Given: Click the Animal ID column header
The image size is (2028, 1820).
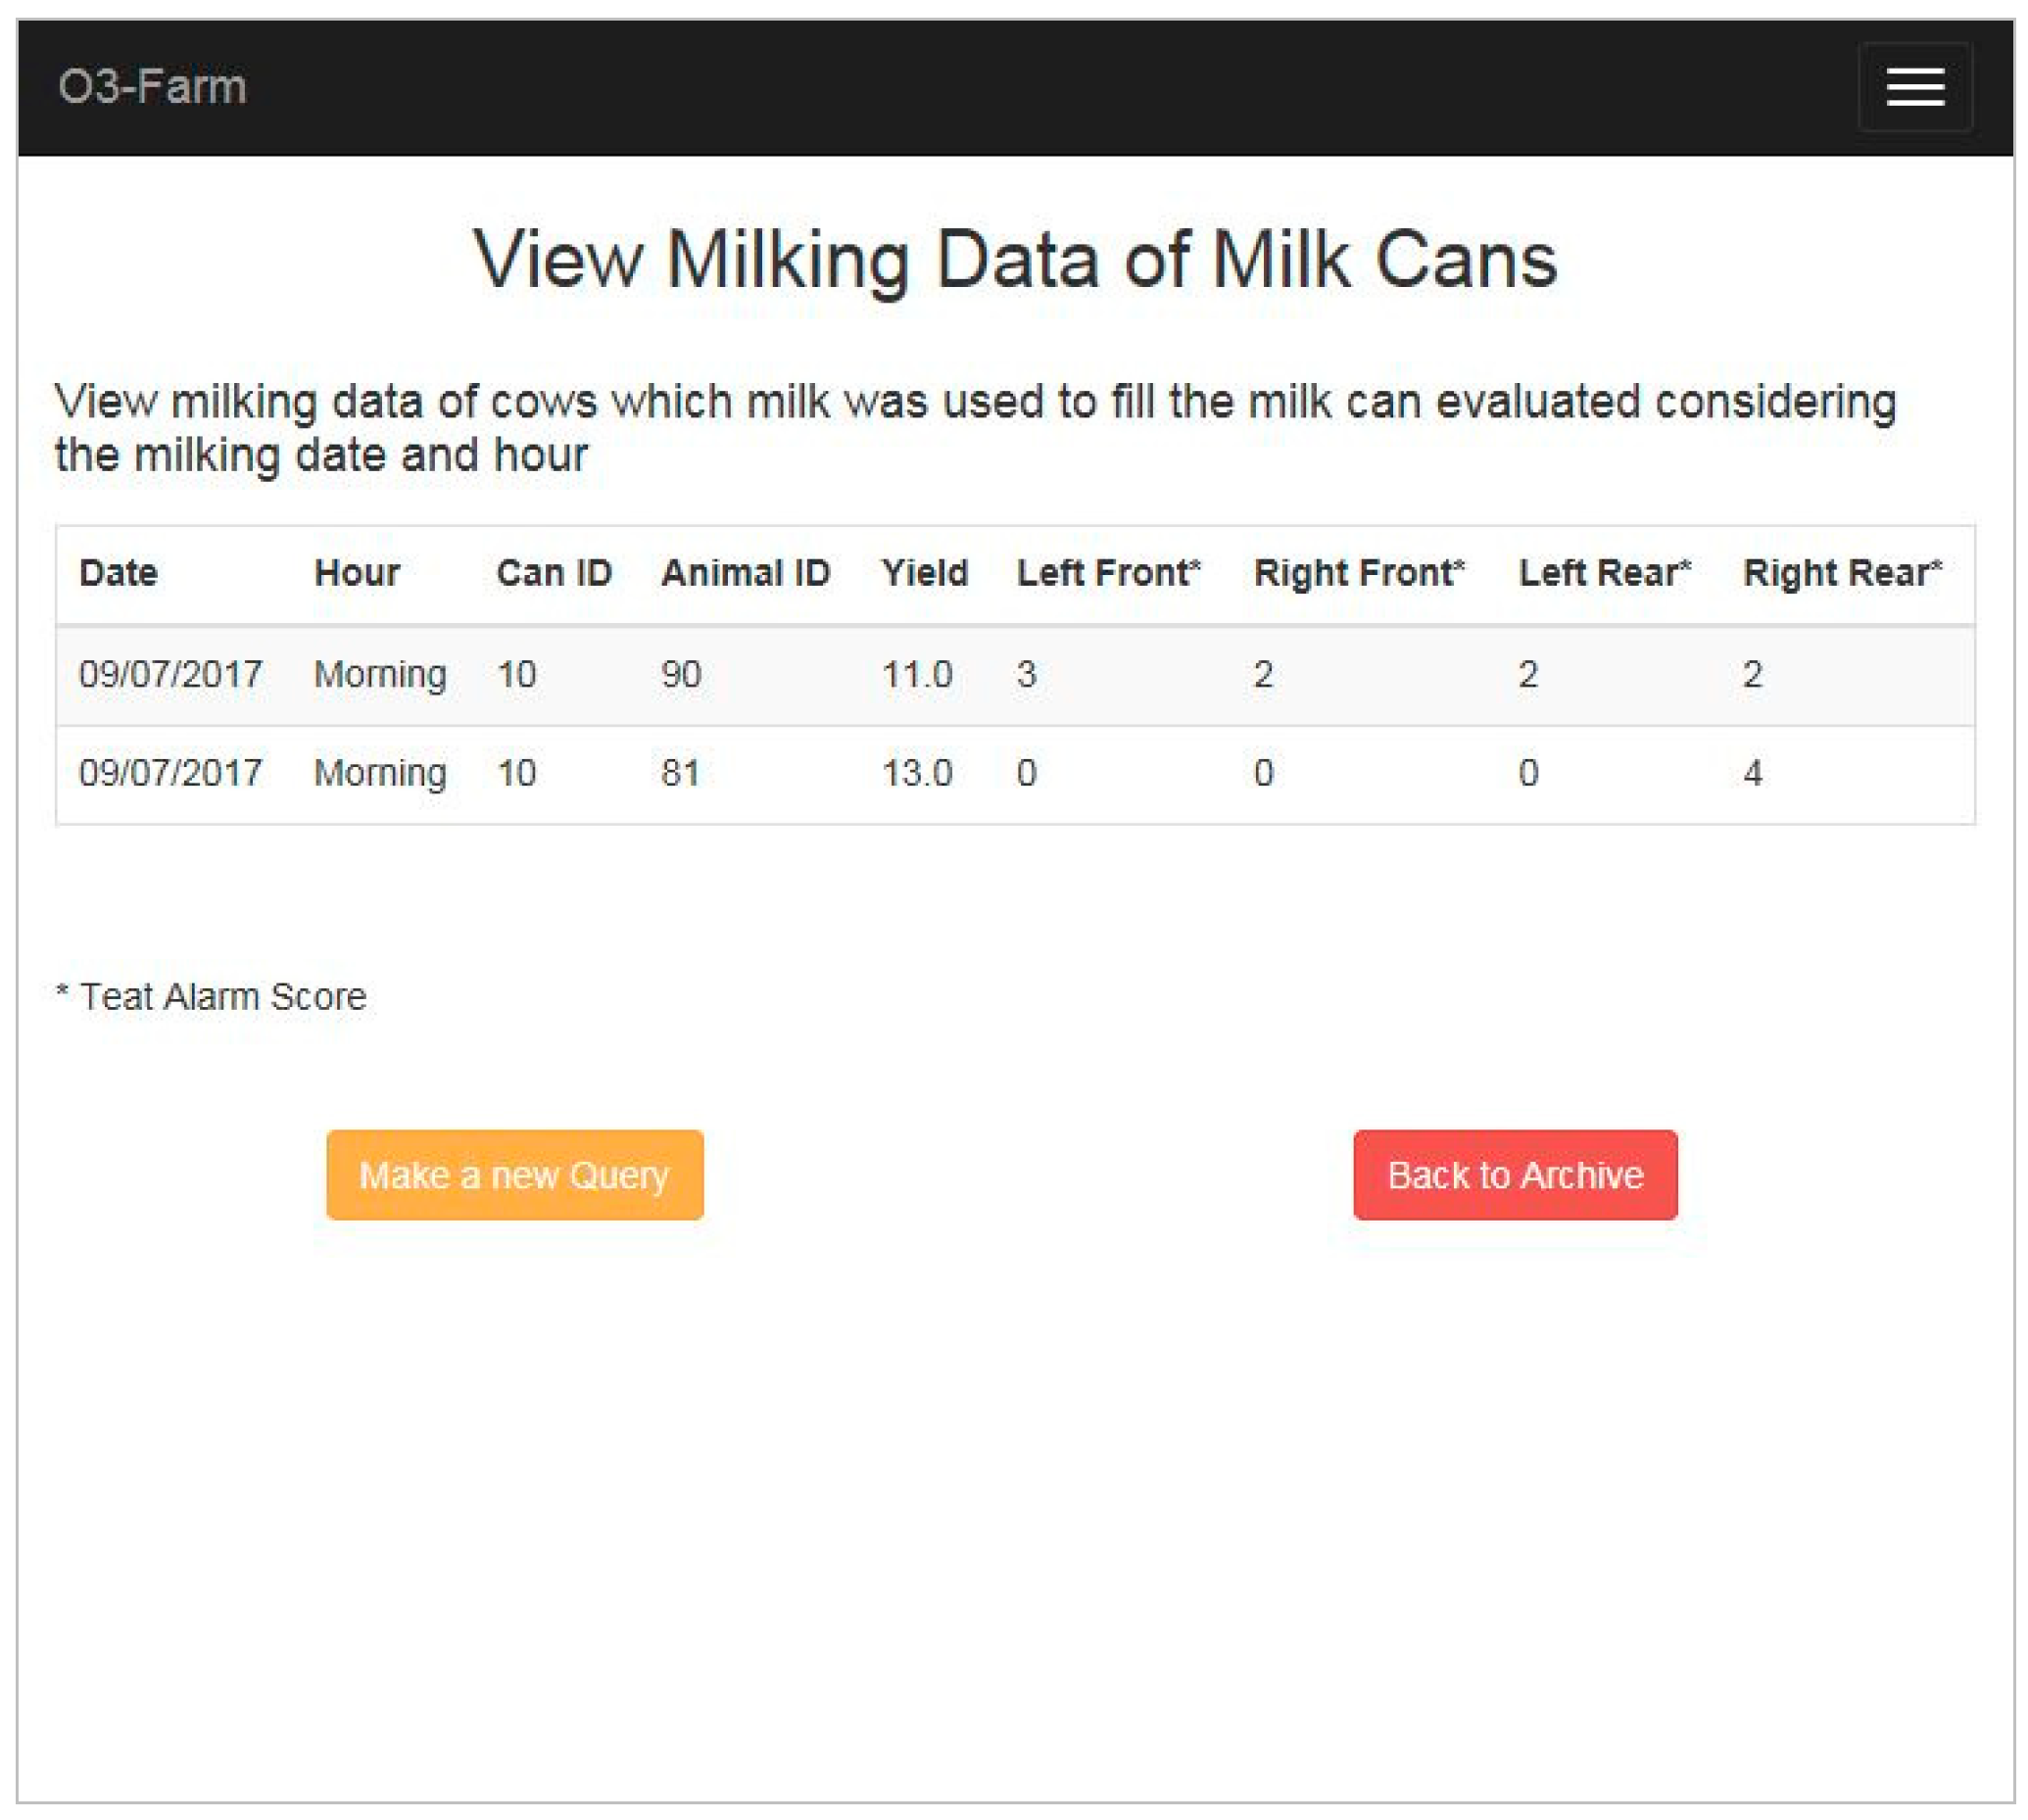Looking at the screenshot, I should pos(745,573).
